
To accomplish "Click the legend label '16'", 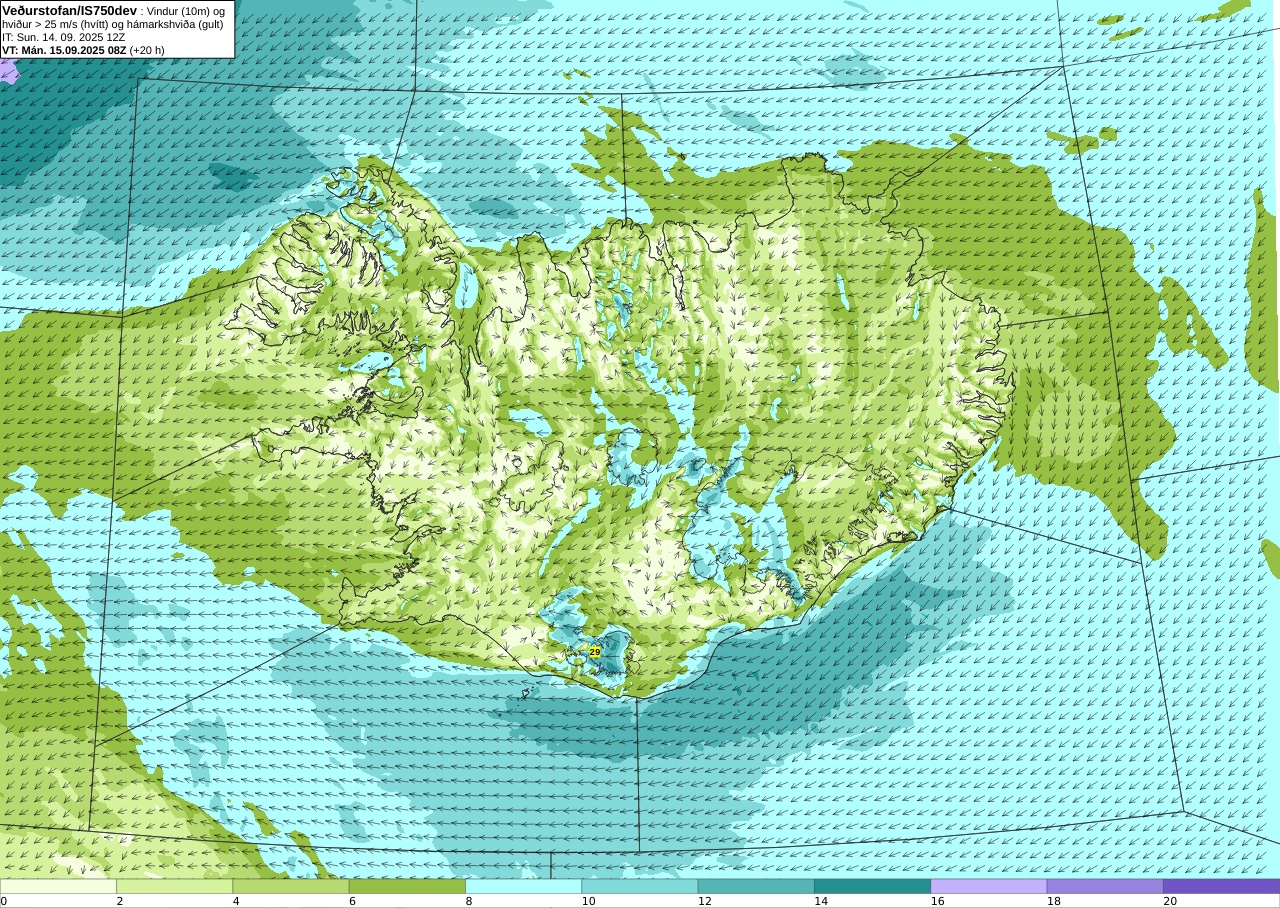I will click(x=938, y=901).
